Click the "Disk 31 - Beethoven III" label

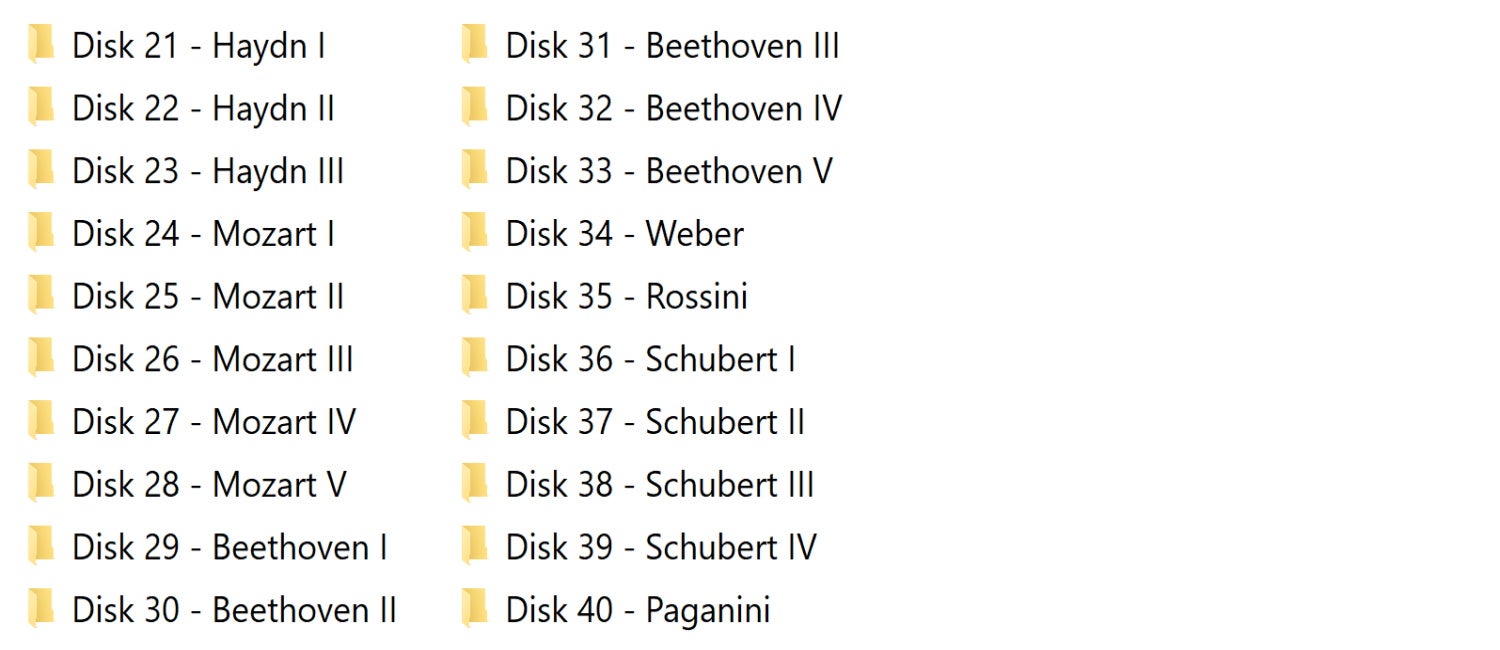tap(672, 46)
